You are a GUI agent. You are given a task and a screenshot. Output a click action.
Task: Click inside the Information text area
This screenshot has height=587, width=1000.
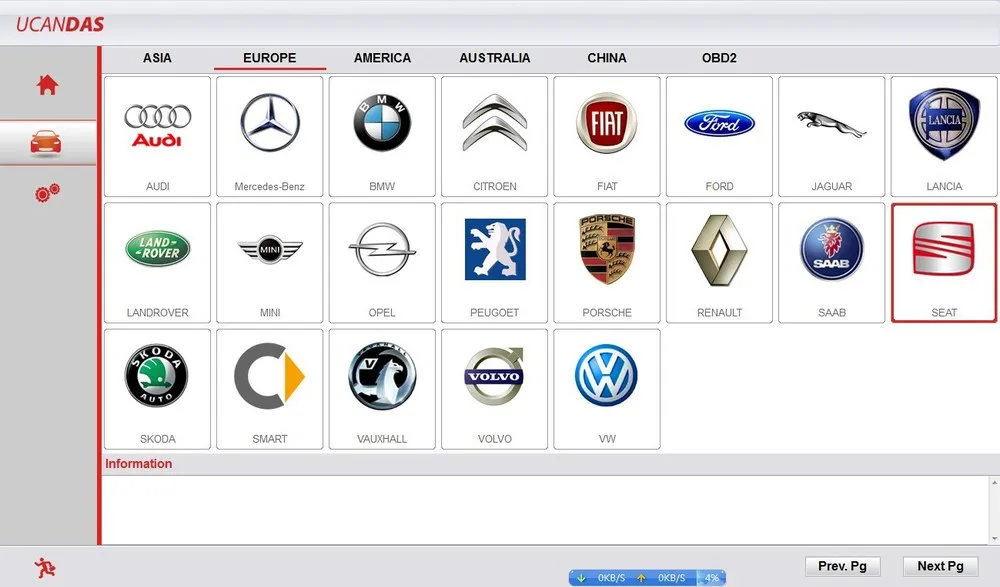(x=545, y=510)
